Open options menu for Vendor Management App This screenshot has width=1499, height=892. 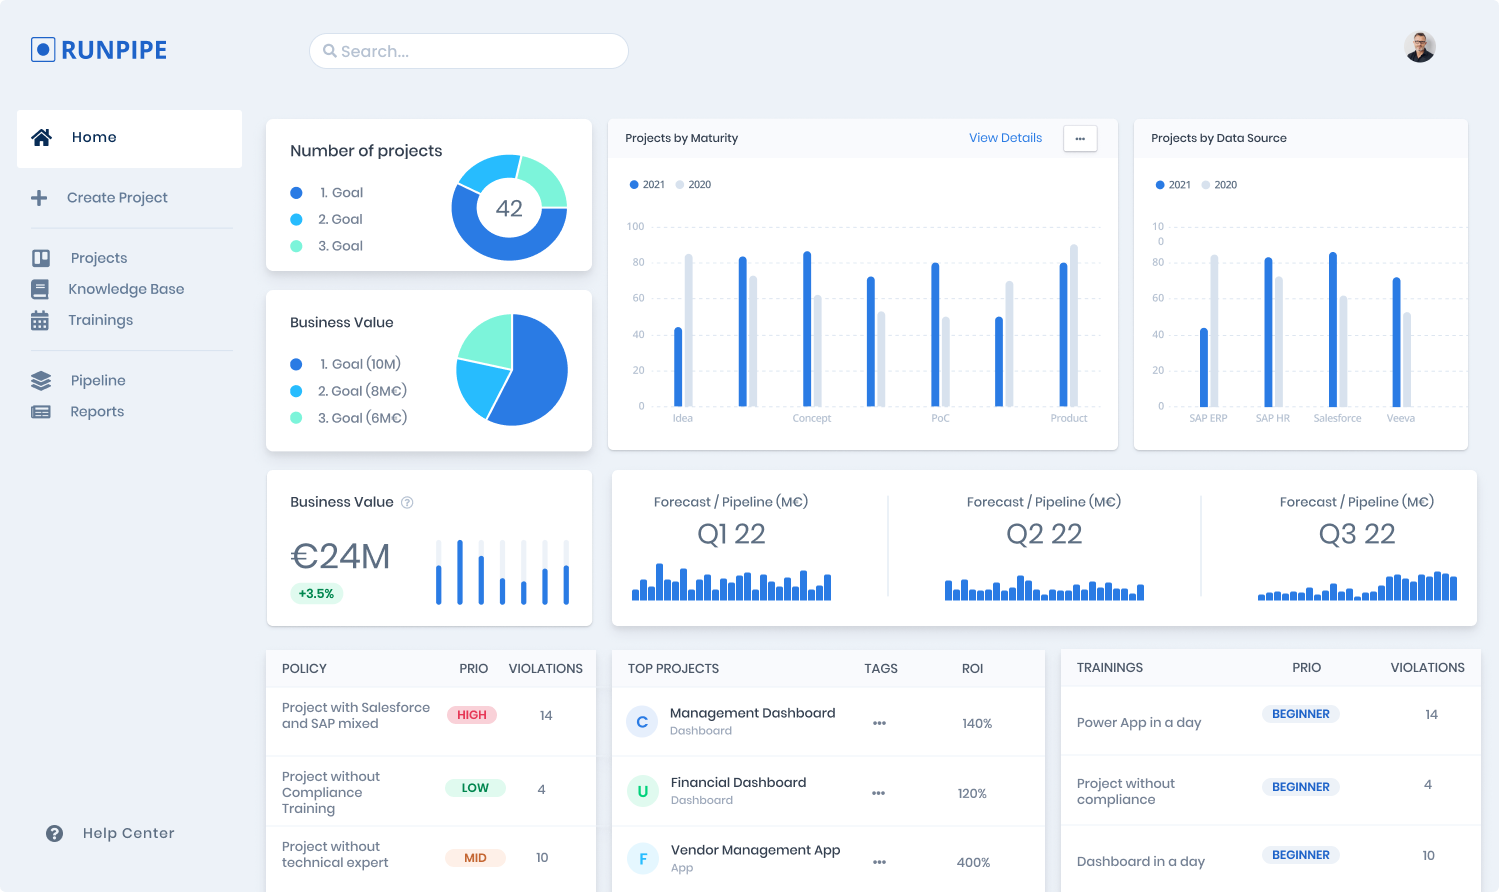click(878, 861)
